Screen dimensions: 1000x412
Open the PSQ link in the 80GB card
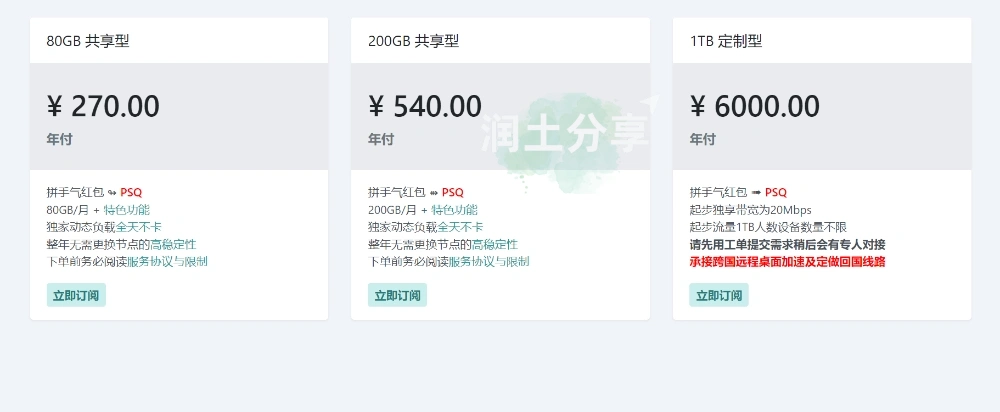click(x=131, y=192)
